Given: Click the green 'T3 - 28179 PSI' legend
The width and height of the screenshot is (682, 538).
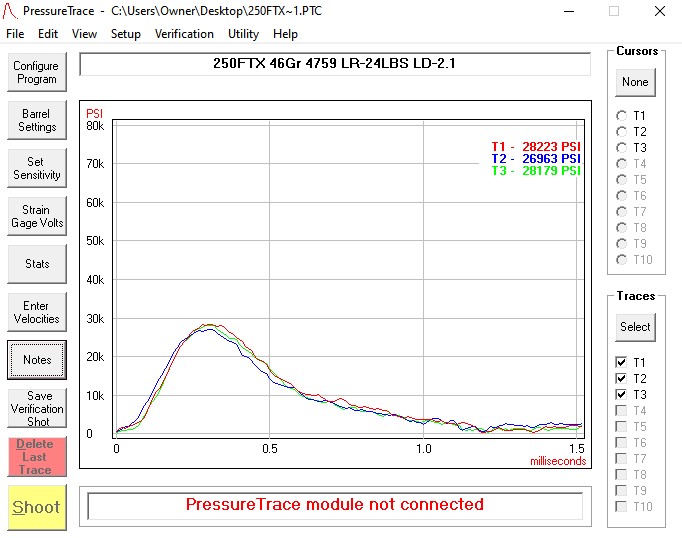Looking at the screenshot, I should [x=536, y=171].
